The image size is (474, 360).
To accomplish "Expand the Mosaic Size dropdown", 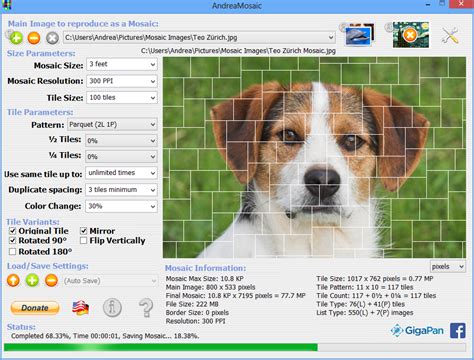I will [x=122, y=64].
